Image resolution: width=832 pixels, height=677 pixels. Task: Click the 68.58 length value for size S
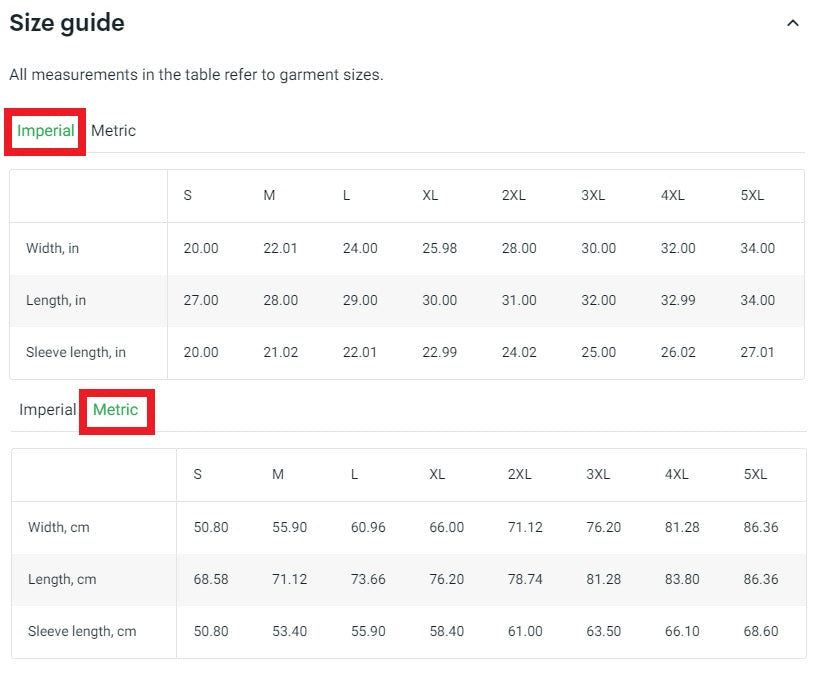pyautogui.click(x=210, y=579)
